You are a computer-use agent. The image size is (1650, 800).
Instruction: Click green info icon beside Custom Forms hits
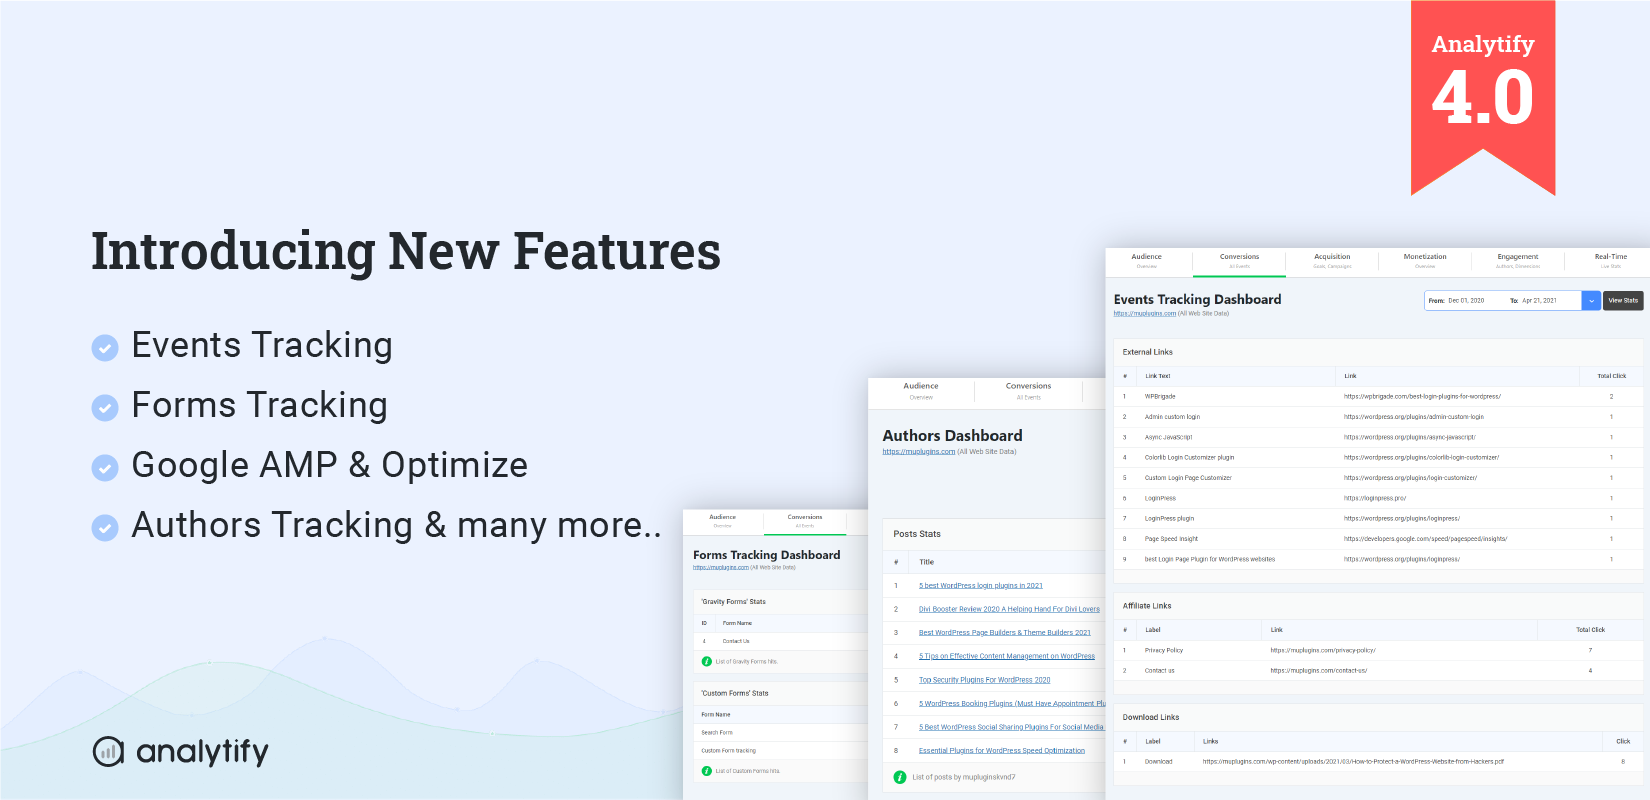pos(707,771)
